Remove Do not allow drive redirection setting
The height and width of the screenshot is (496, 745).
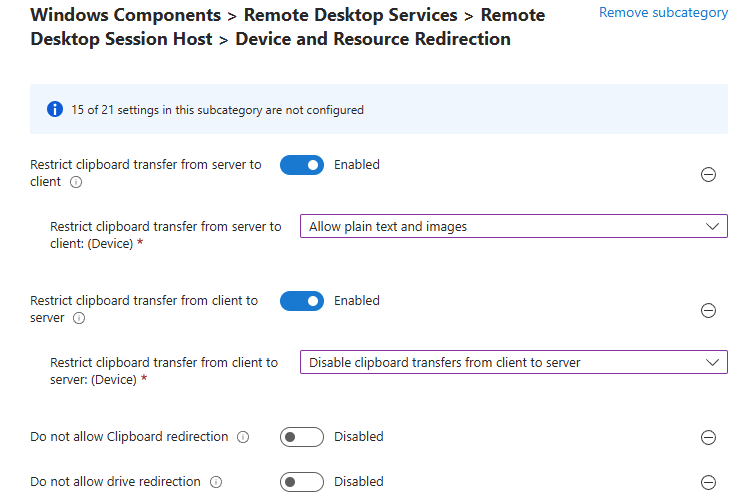708,482
